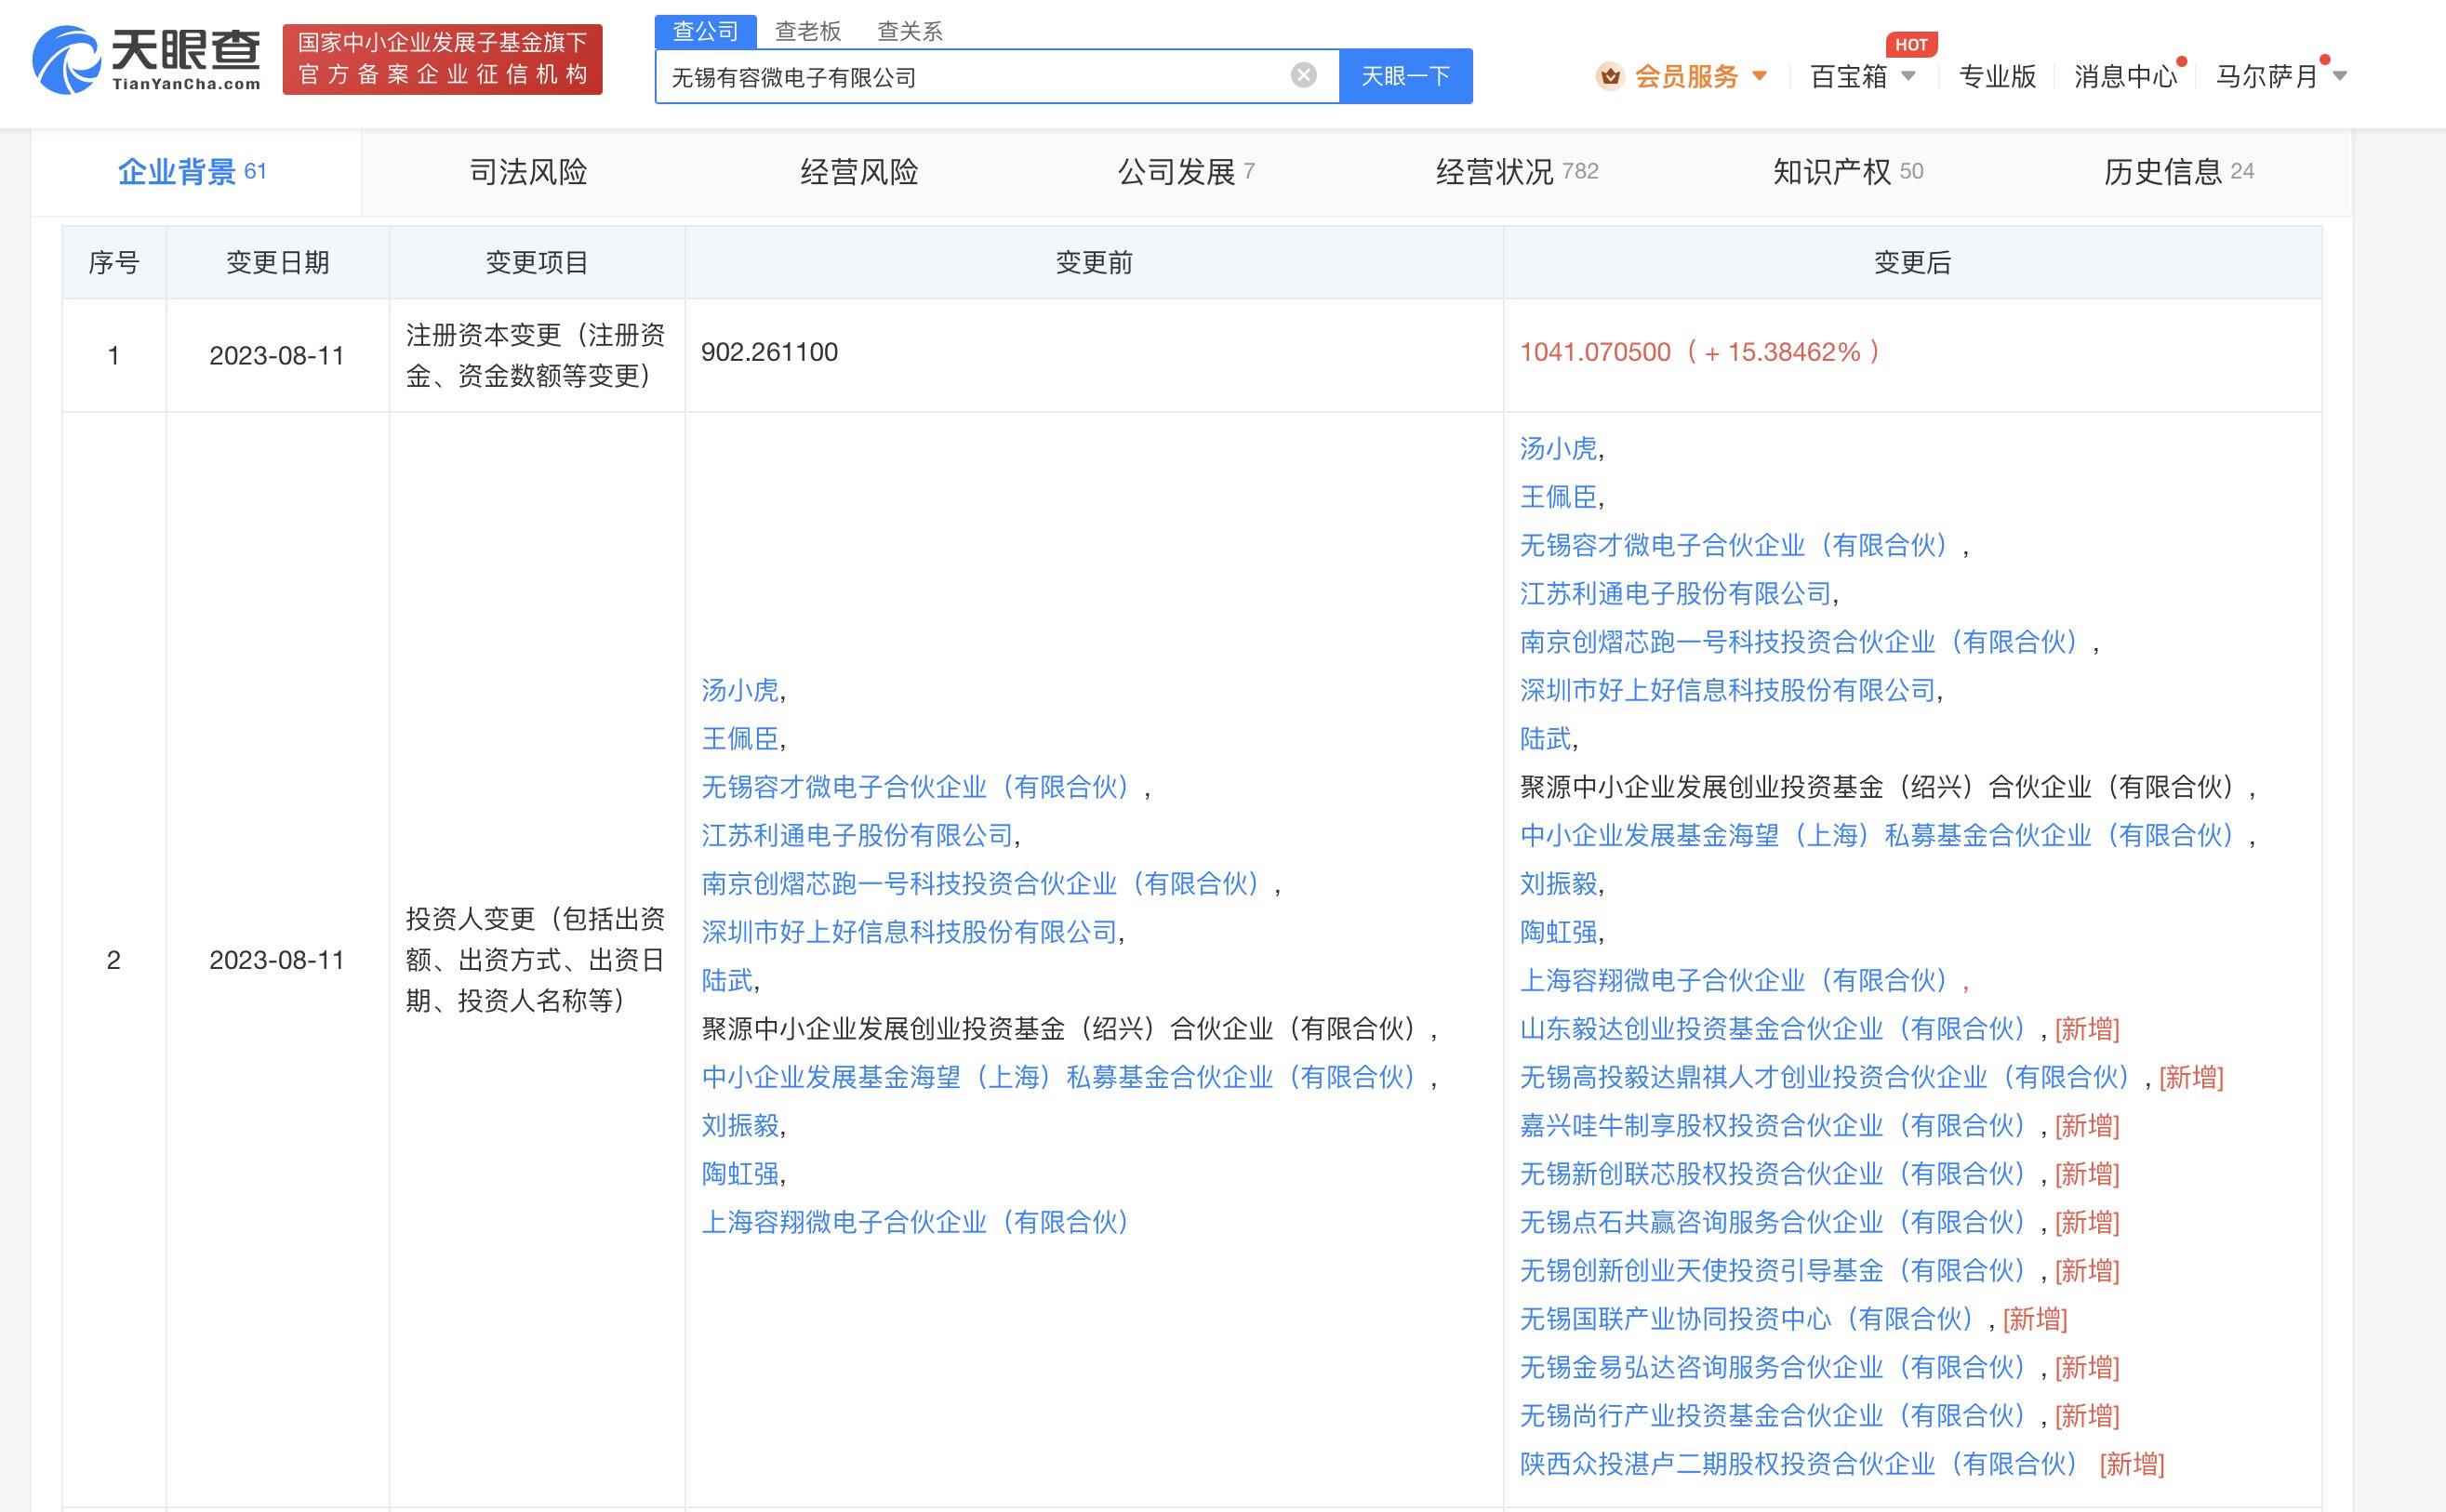Open 汤小虎 in the 变更后 column

click(x=1559, y=448)
